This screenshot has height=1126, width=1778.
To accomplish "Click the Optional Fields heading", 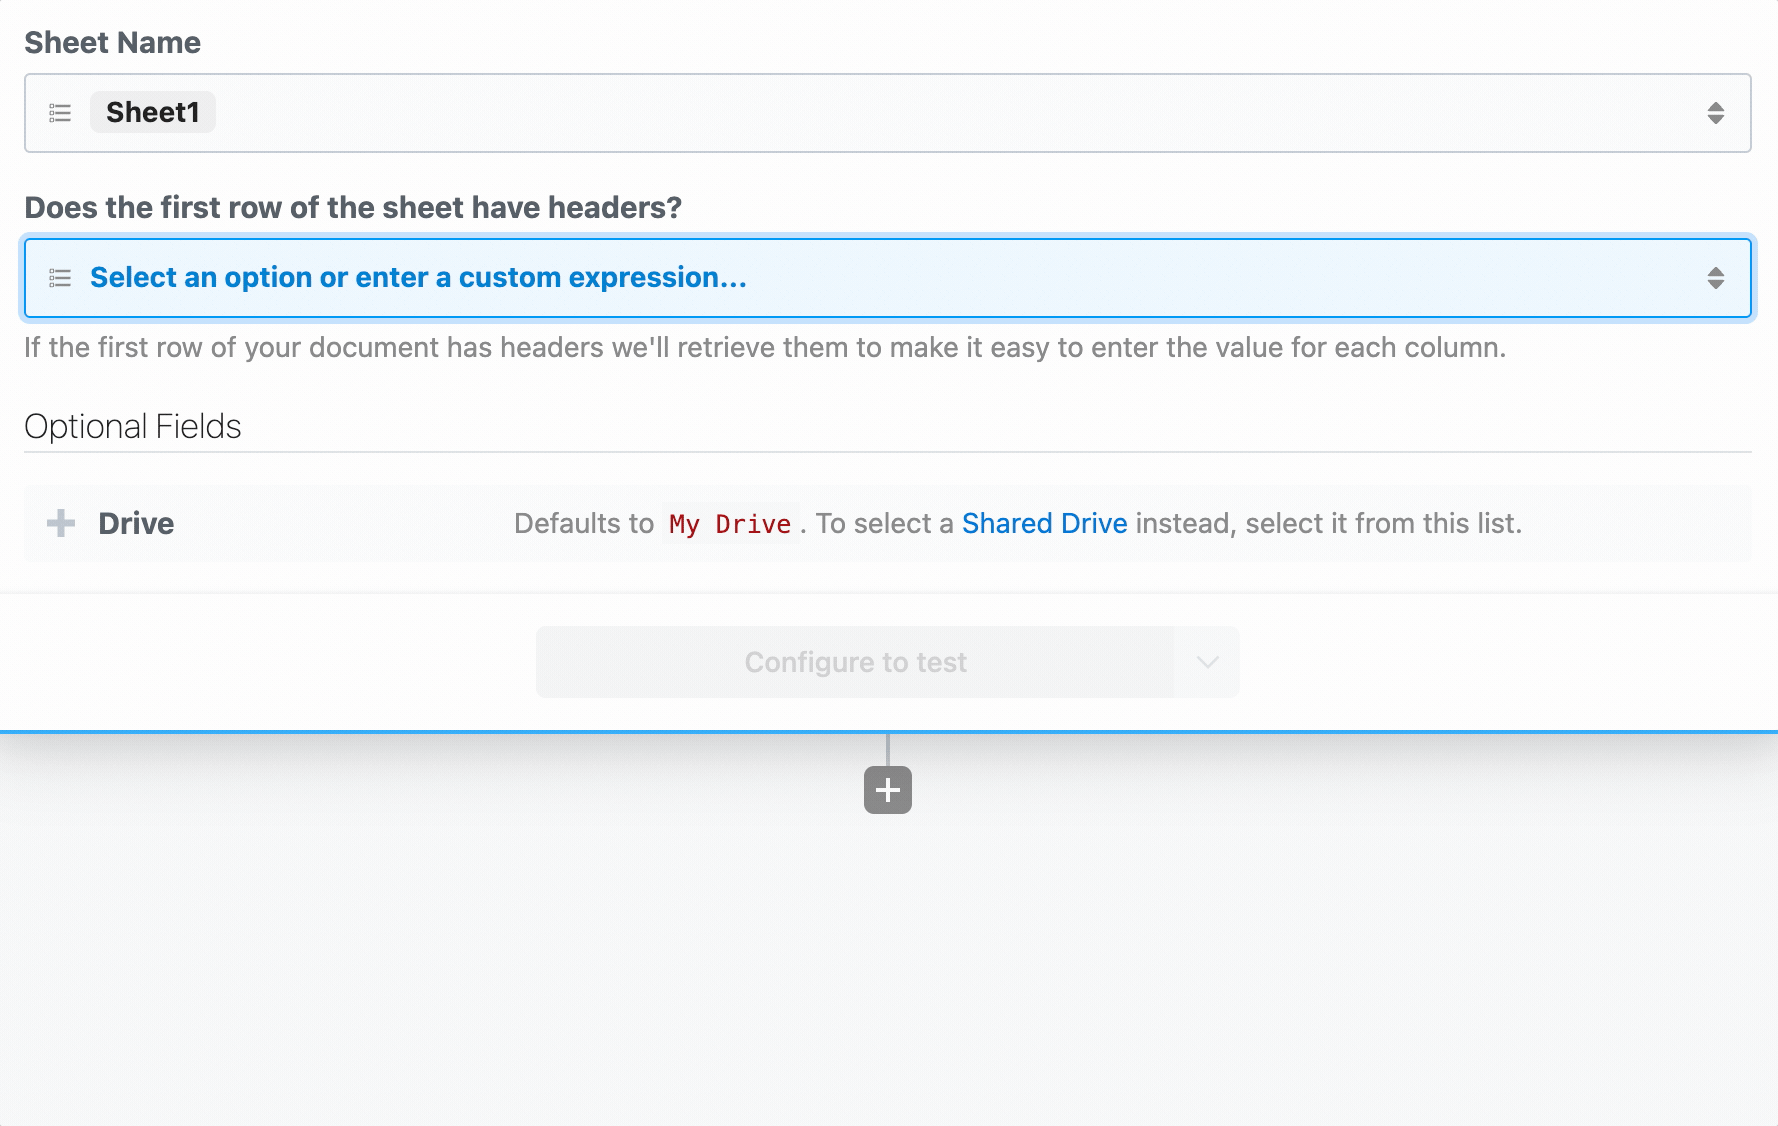I will 133,427.
